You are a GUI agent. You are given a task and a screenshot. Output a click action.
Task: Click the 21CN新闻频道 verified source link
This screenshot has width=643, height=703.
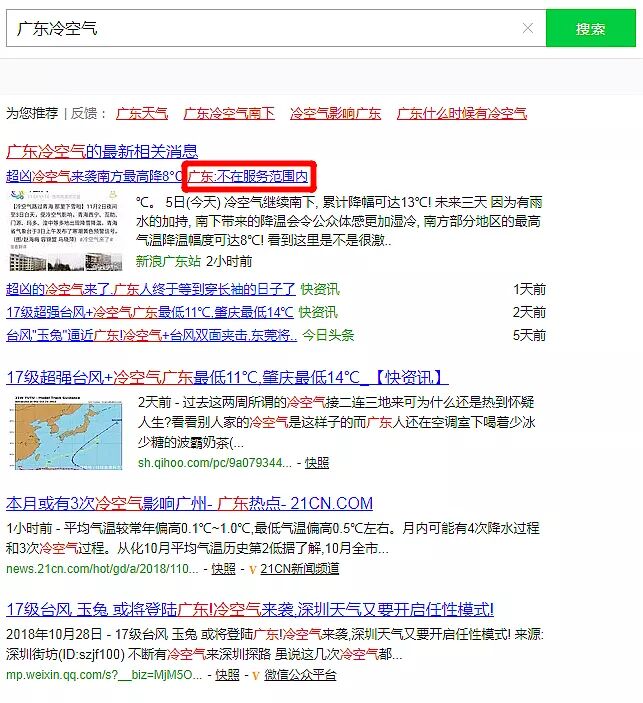pos(300,569)
